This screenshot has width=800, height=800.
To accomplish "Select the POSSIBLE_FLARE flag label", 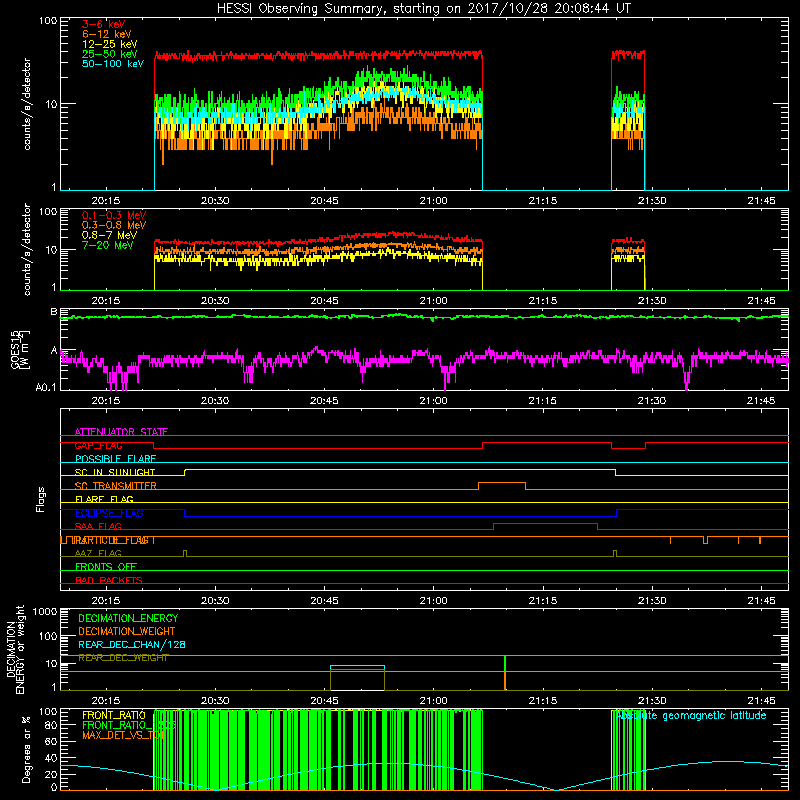I will [x=115, y=459].
